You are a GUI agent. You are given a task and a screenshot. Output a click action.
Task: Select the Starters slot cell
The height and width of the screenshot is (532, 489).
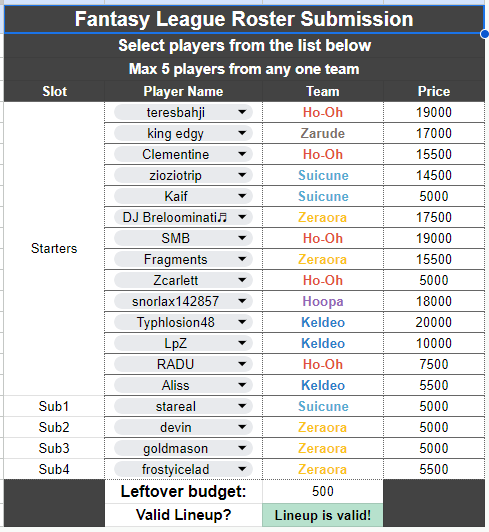54,248
